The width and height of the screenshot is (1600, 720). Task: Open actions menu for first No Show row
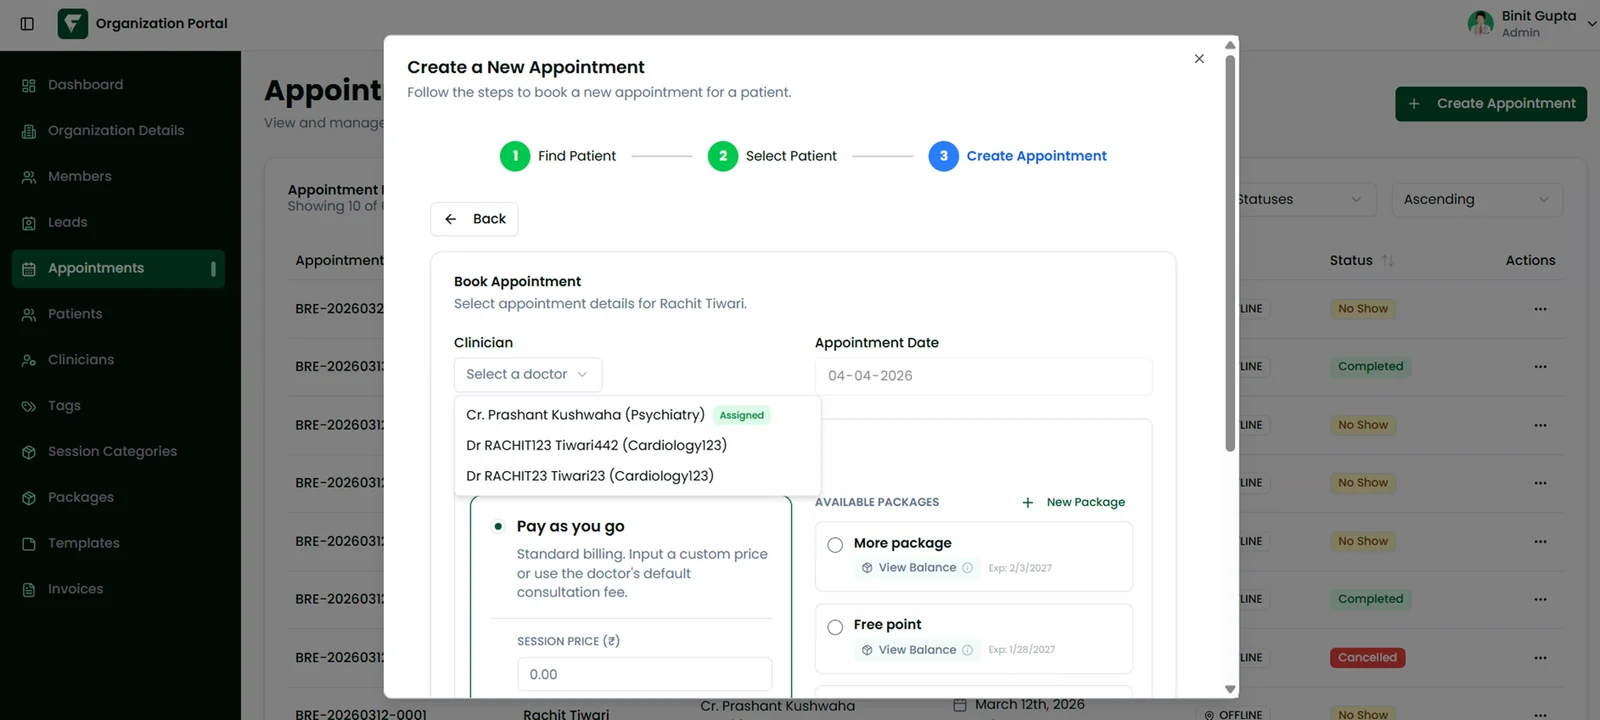coord(1540,309)
